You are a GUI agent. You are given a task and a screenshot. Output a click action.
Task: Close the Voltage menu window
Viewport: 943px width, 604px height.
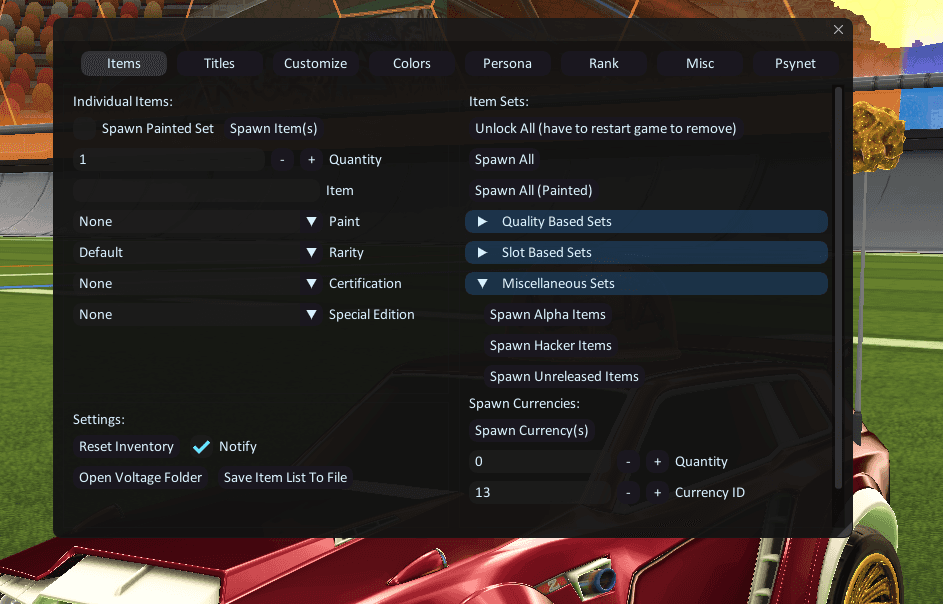pos(838,29)
